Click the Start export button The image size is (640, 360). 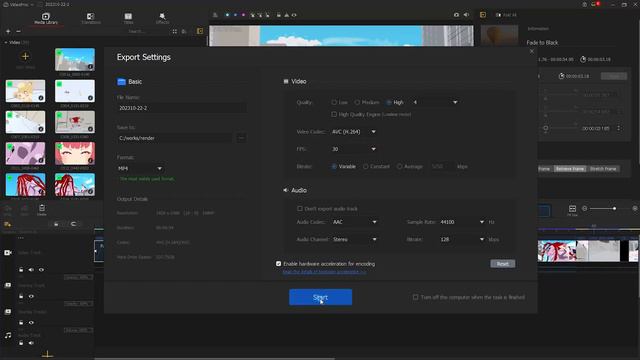(320, 297)
